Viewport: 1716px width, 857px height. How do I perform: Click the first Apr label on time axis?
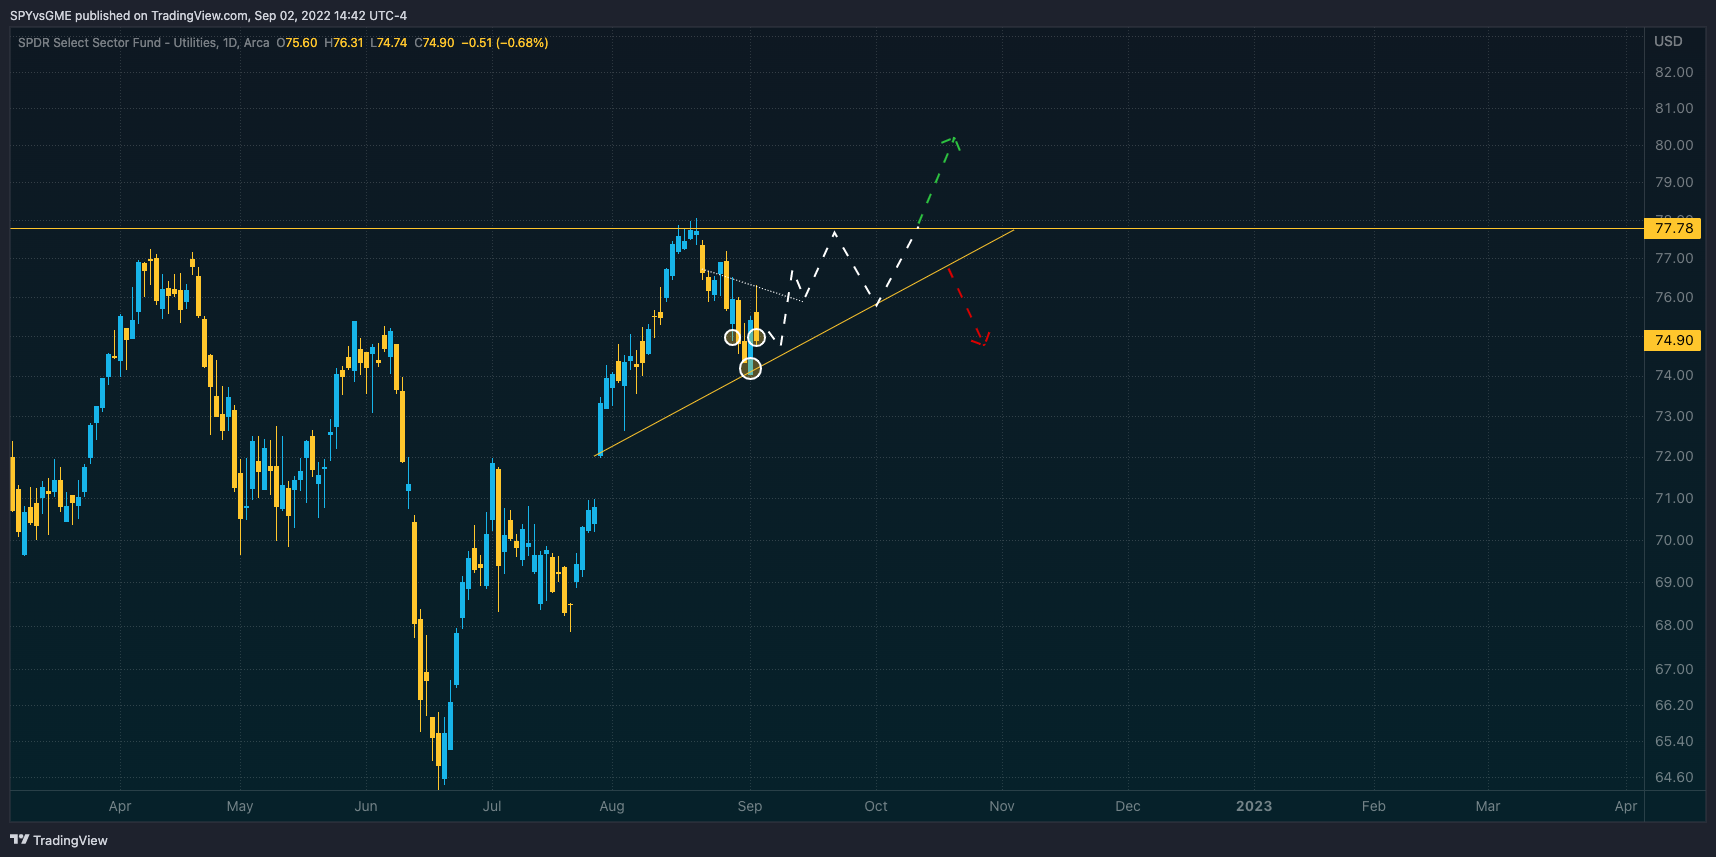coord(120,806)
